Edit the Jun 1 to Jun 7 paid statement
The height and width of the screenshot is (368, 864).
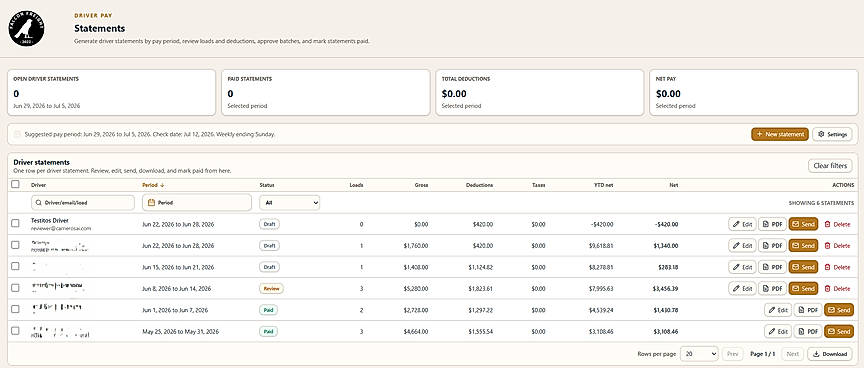(777, 310)
